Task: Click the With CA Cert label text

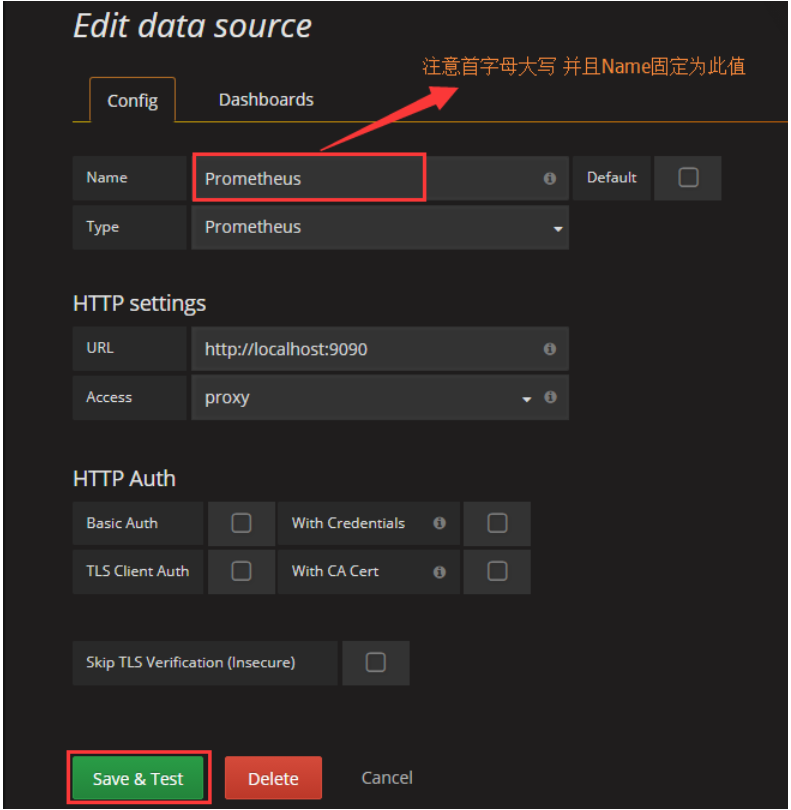Action: click(x=335, y=571)
